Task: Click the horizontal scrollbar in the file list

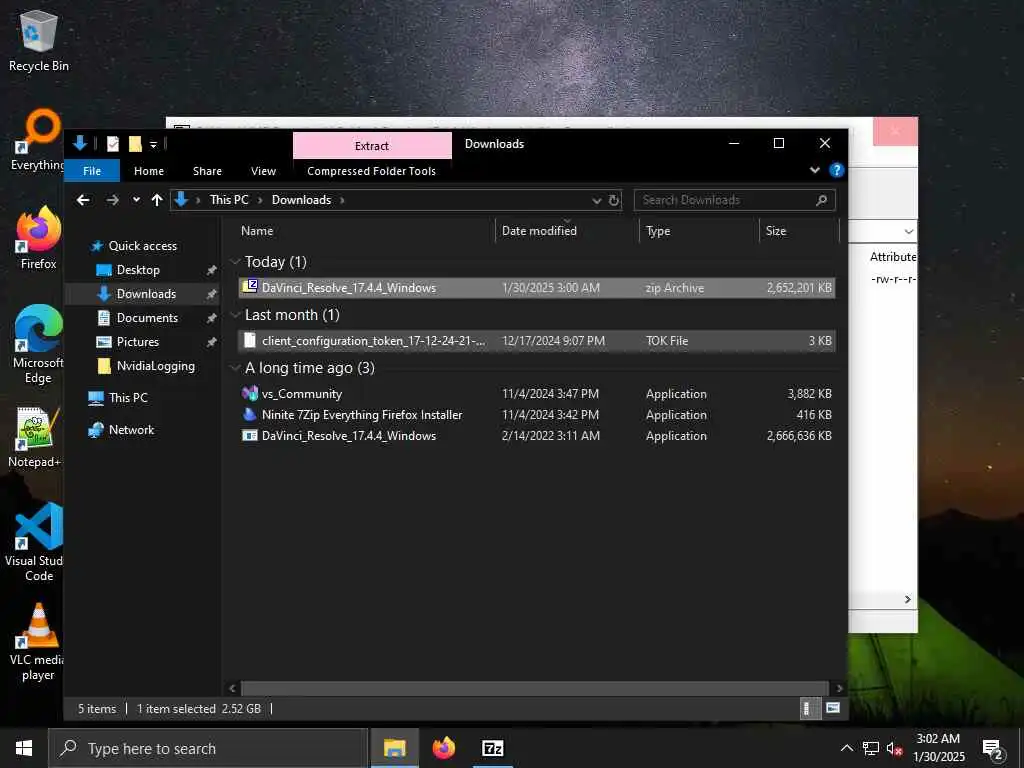Action: (535, 688)
